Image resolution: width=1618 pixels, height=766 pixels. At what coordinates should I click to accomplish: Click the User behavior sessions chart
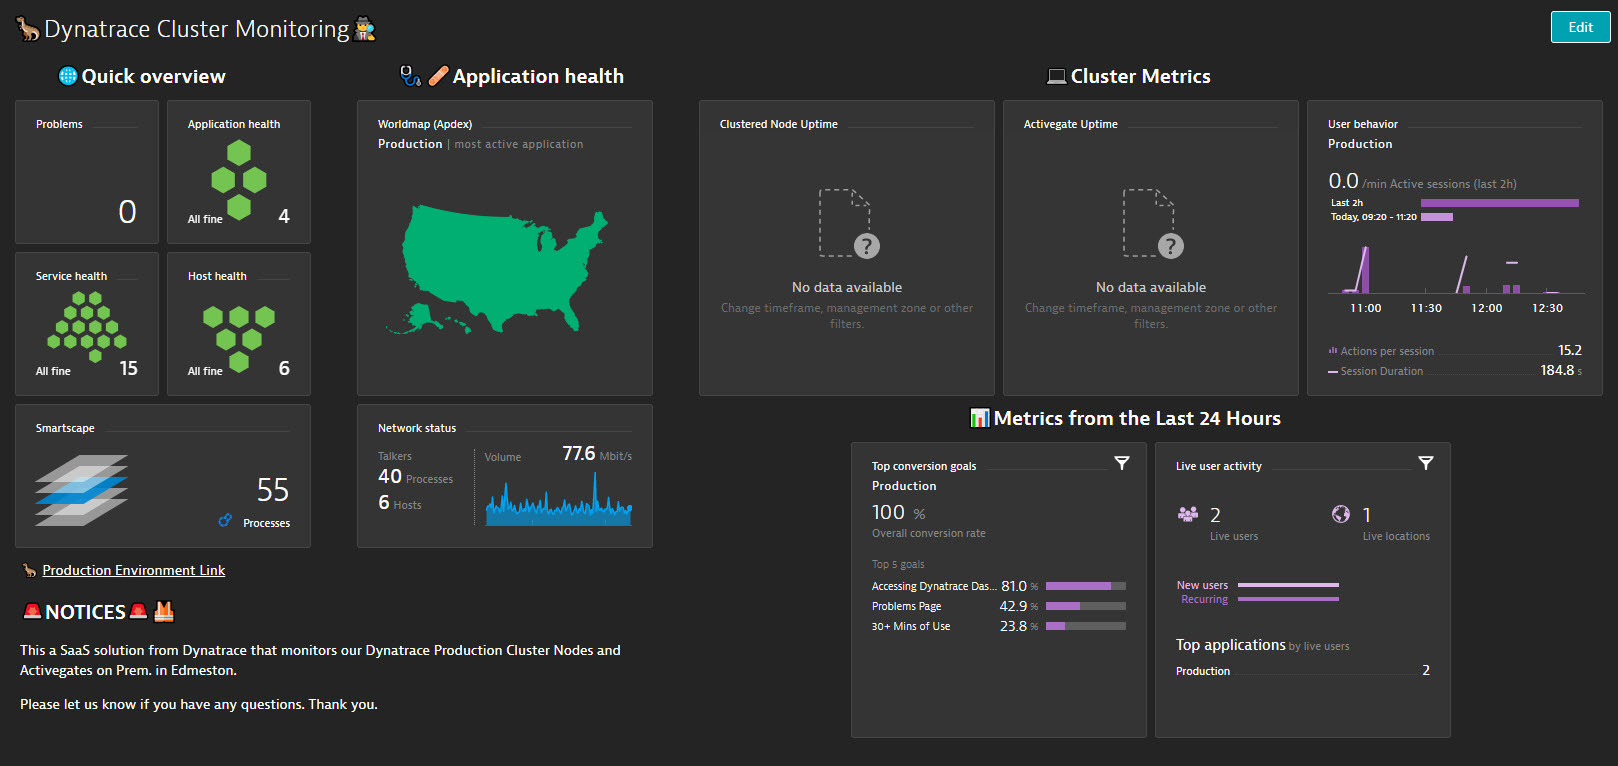pos(1455,270)
